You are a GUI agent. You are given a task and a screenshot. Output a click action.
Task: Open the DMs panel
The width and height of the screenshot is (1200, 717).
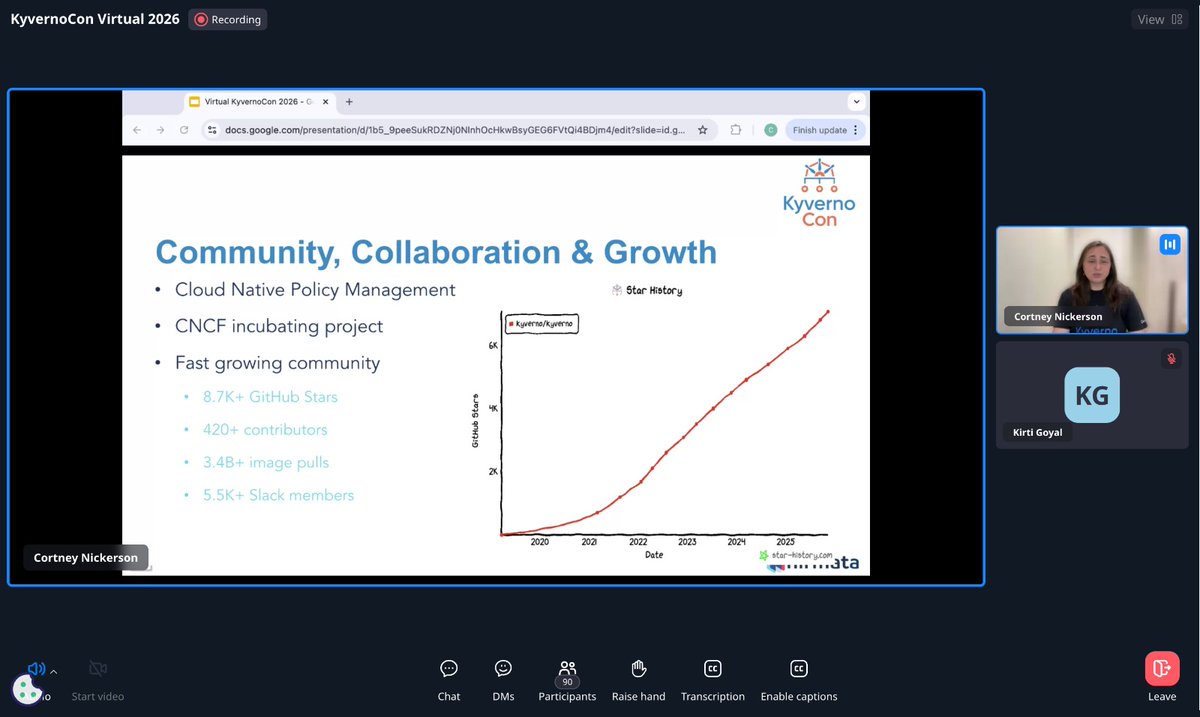503,680
